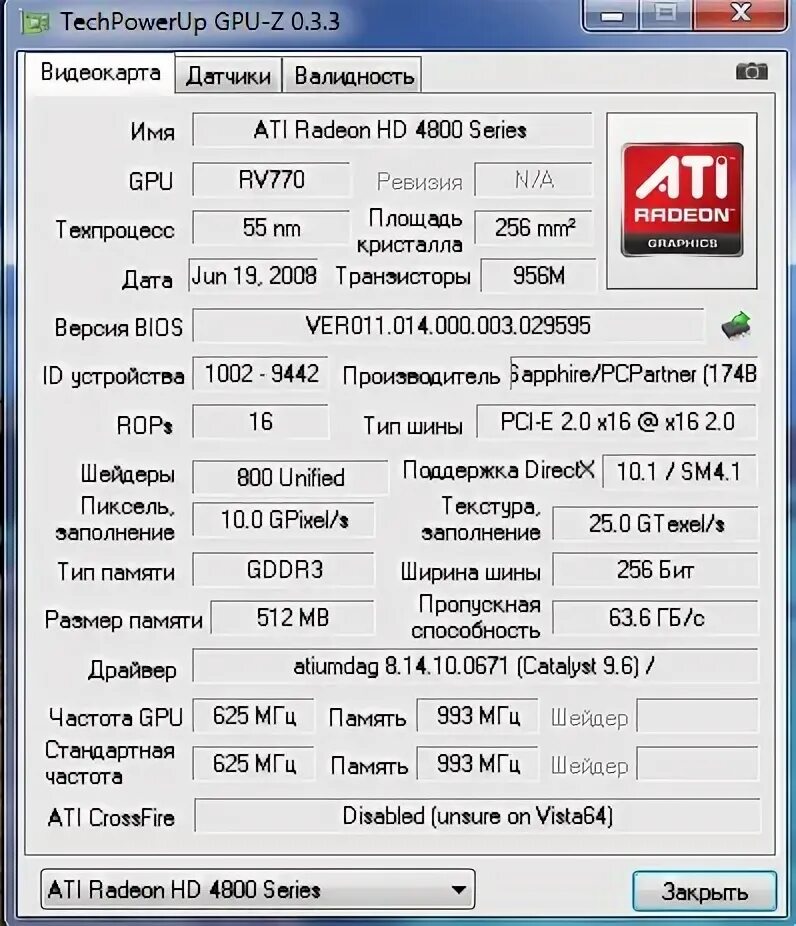Screen dimensions: 796x926
Task: Click the die area field 256 mm²
Action: (x=533, y=227)
